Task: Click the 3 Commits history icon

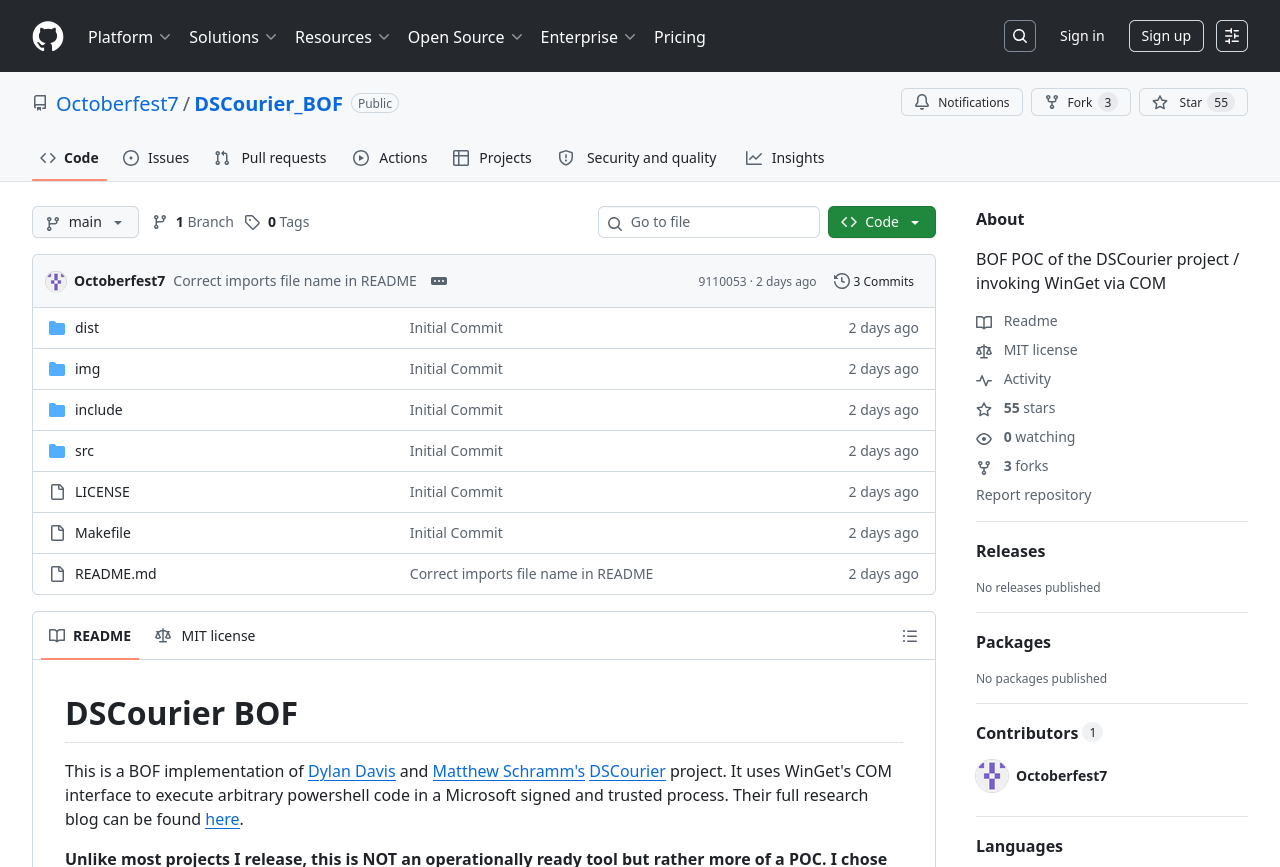Action: tap(841, 281)
